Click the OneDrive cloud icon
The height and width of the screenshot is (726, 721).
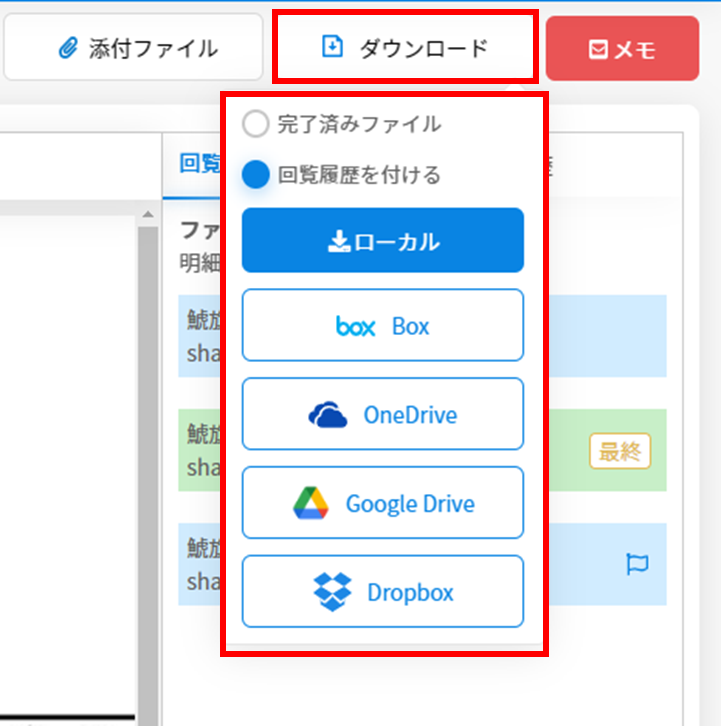point(328,414)
